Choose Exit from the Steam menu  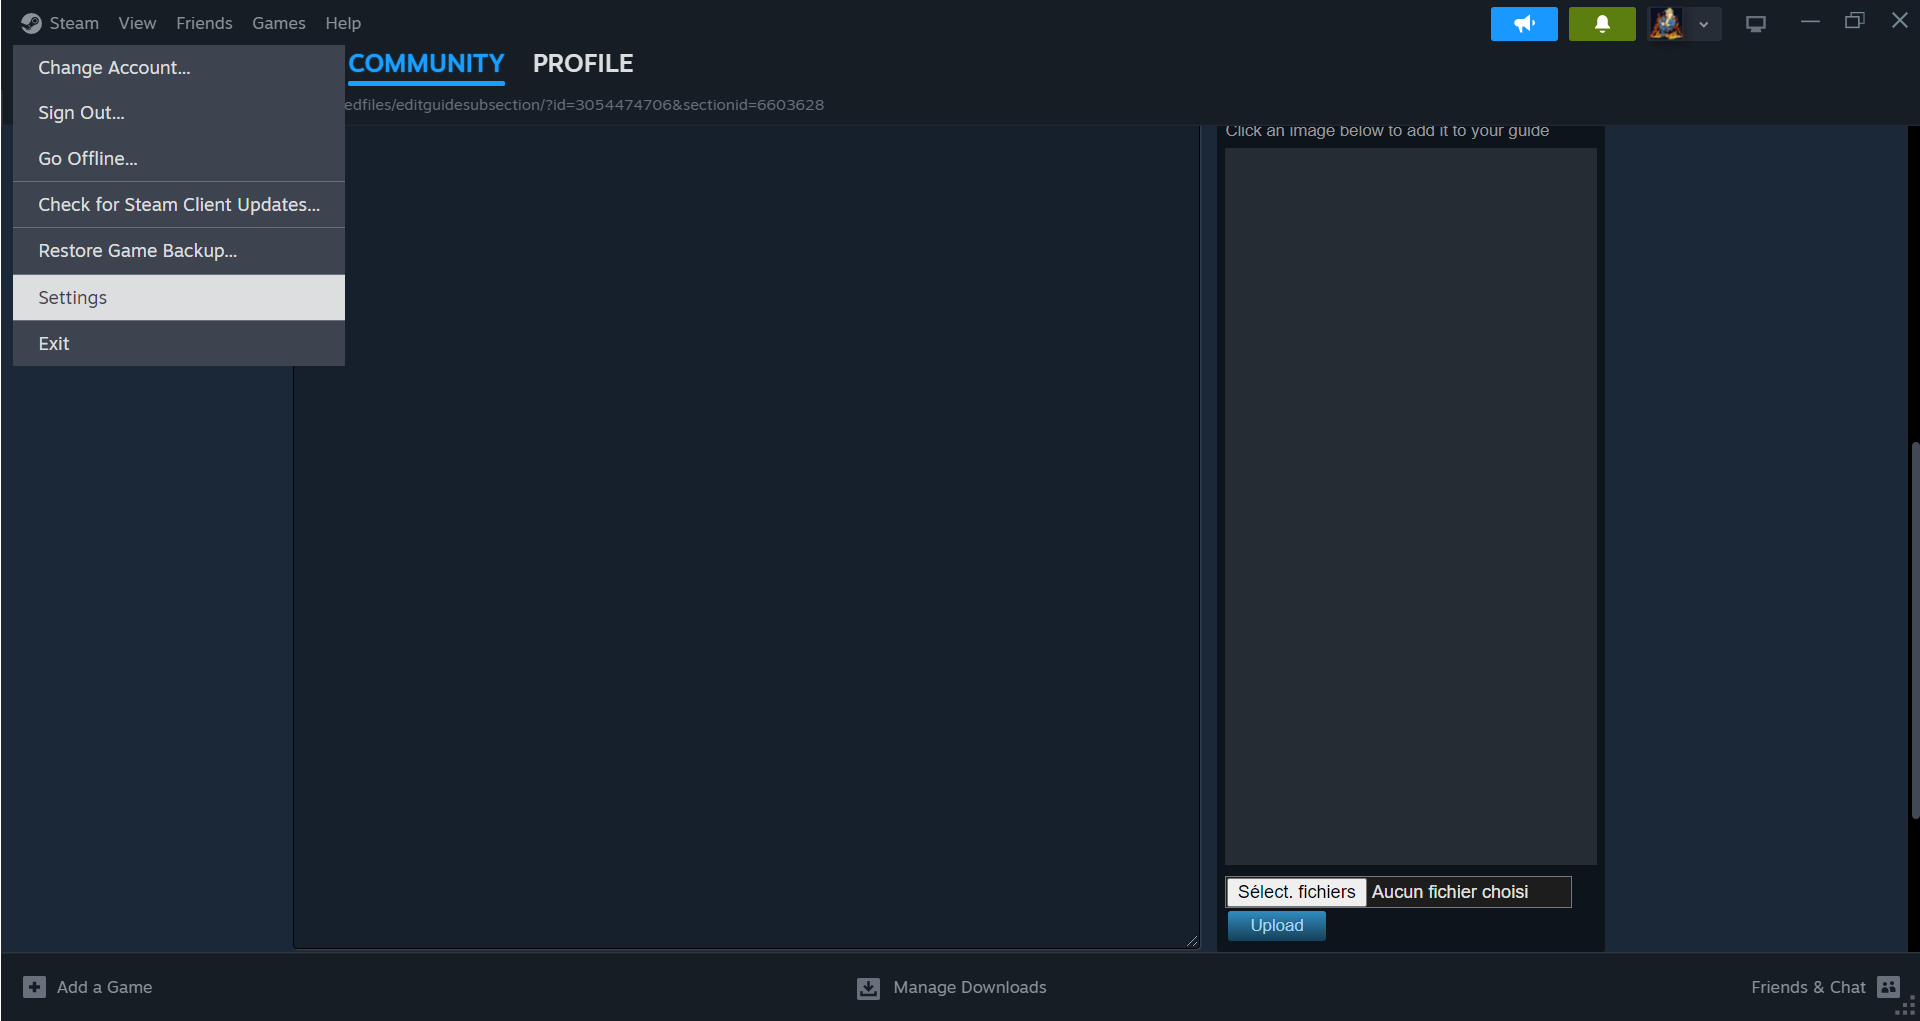[179, 343]
